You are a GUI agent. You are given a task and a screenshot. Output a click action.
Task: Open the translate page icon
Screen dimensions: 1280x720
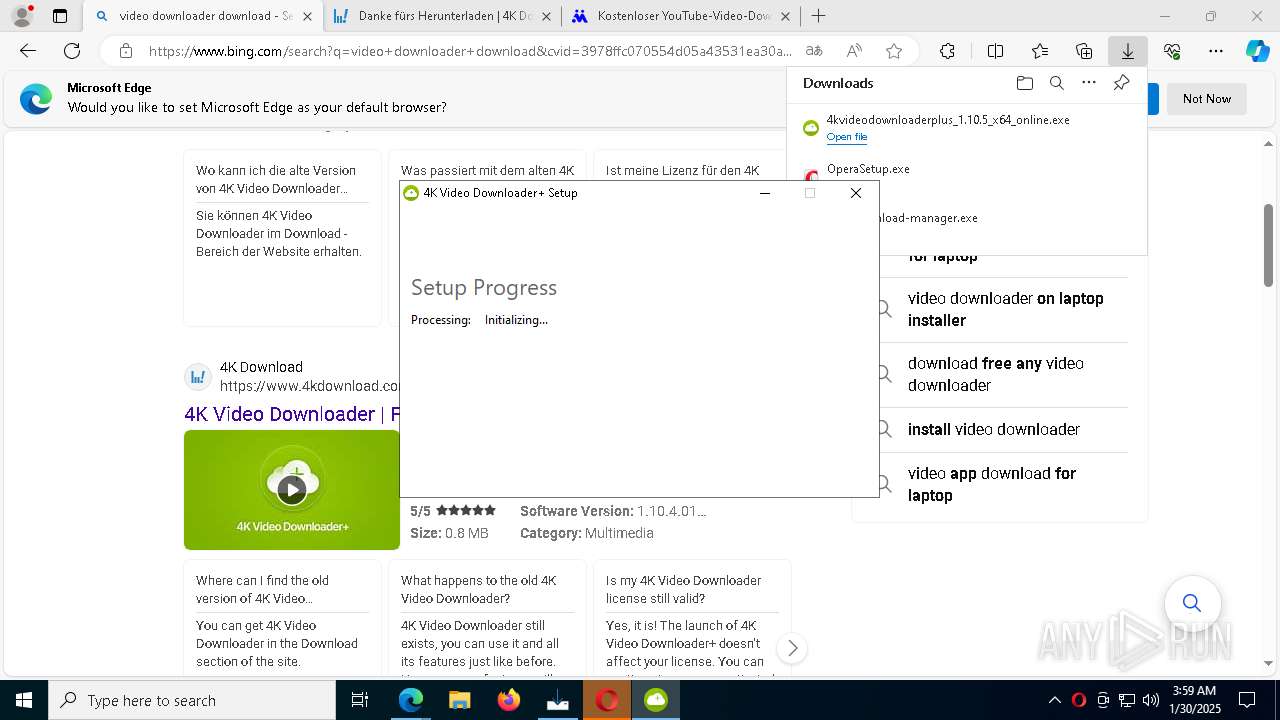click(814, 51)
